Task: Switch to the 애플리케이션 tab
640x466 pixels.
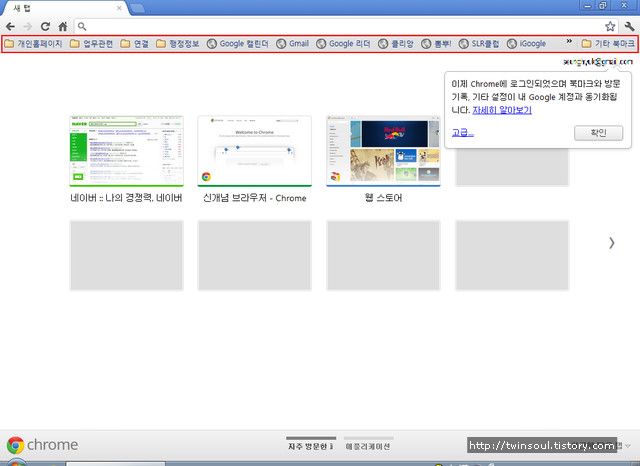Action: click(368, 446)
